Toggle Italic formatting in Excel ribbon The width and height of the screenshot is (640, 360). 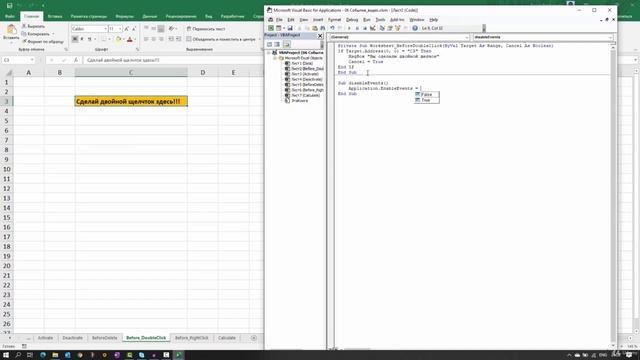coord(82,39)
